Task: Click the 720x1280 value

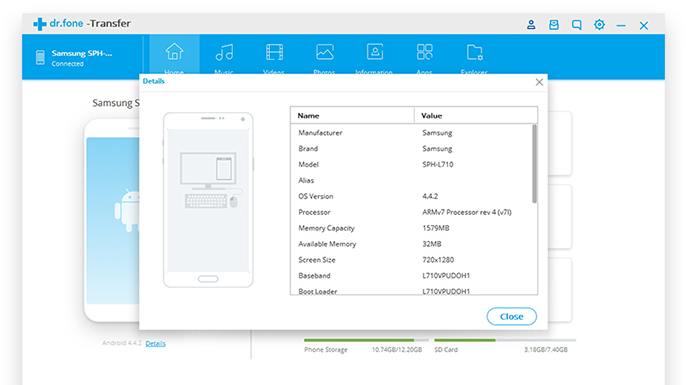Action: pyautogui.click(x=438, y=260)
